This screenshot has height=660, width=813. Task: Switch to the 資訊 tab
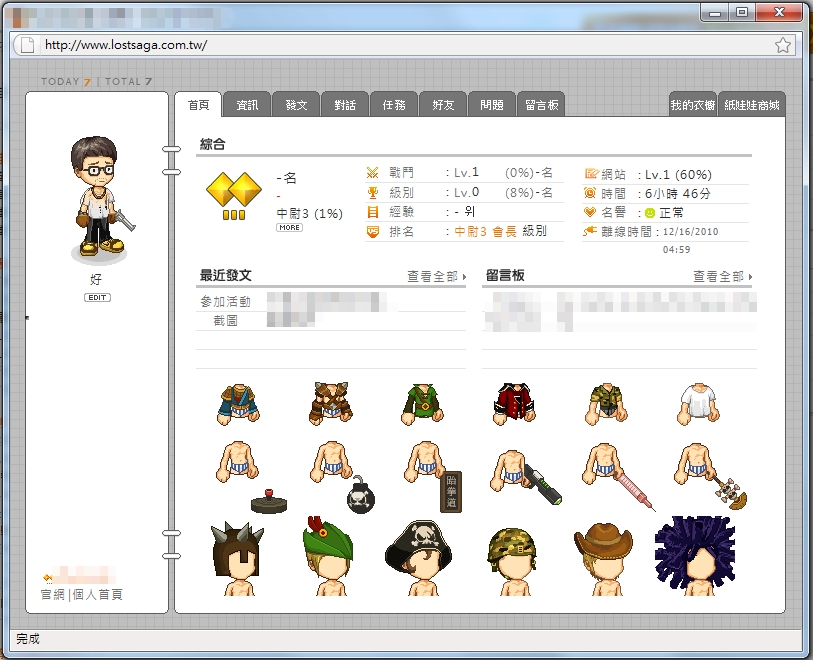(x=247, y=105)
